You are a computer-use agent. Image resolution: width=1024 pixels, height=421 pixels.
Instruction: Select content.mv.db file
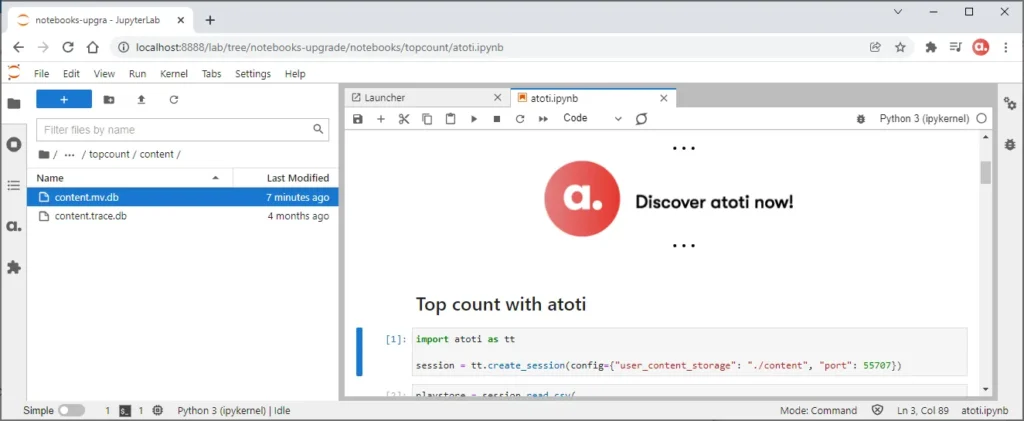183,197
